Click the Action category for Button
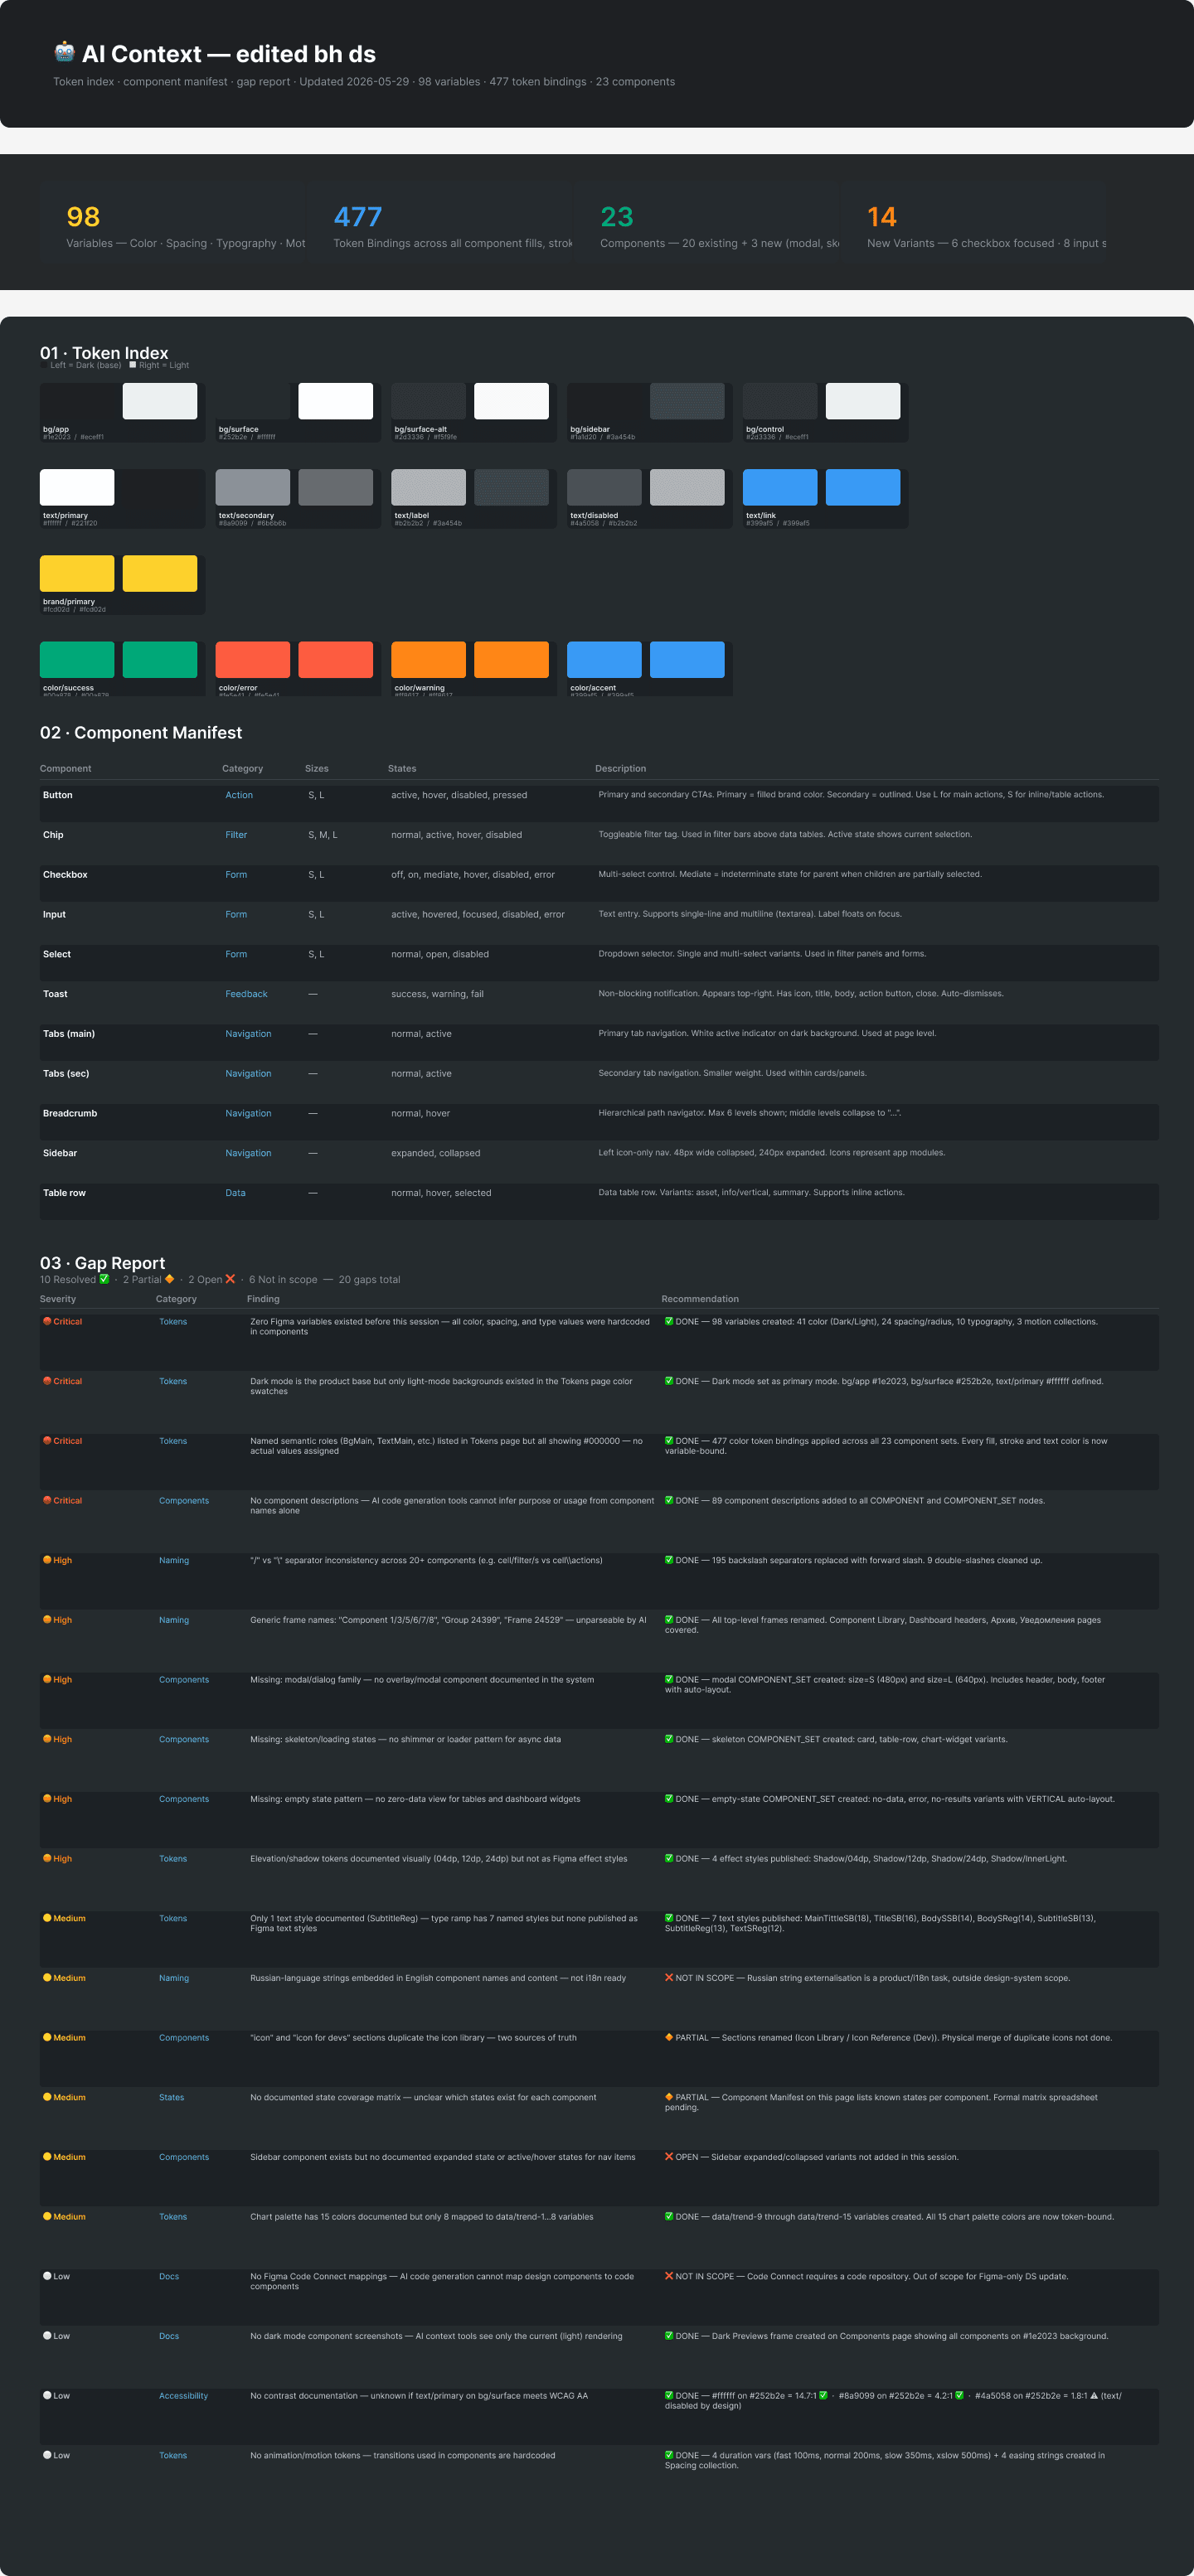The image size is (1194, 2576). coord(239,795)
